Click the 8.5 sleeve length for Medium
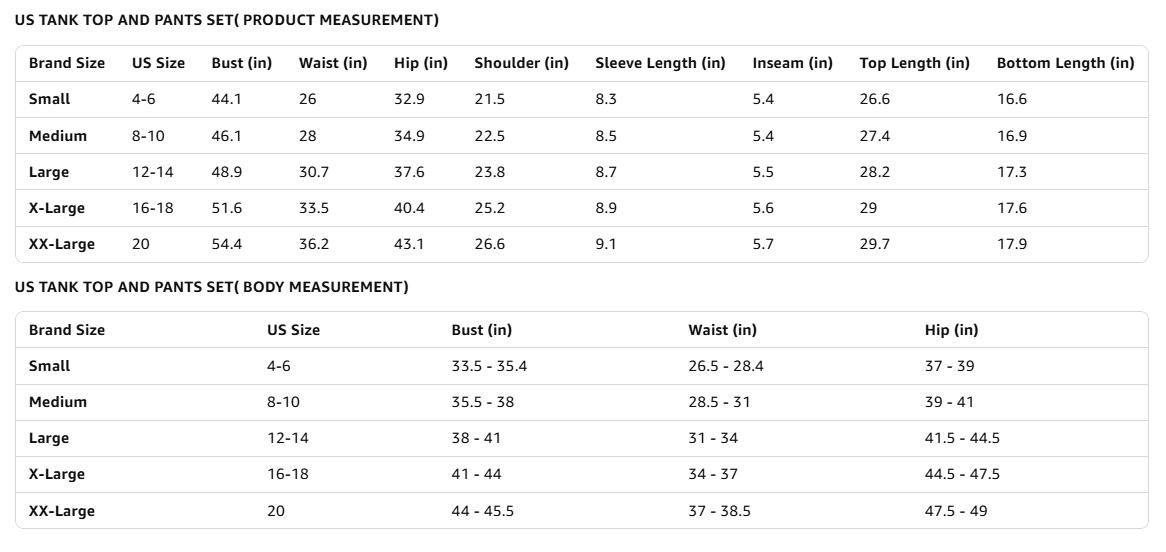This screenshot has width=1166, height=552. click(x=606, y=136)
